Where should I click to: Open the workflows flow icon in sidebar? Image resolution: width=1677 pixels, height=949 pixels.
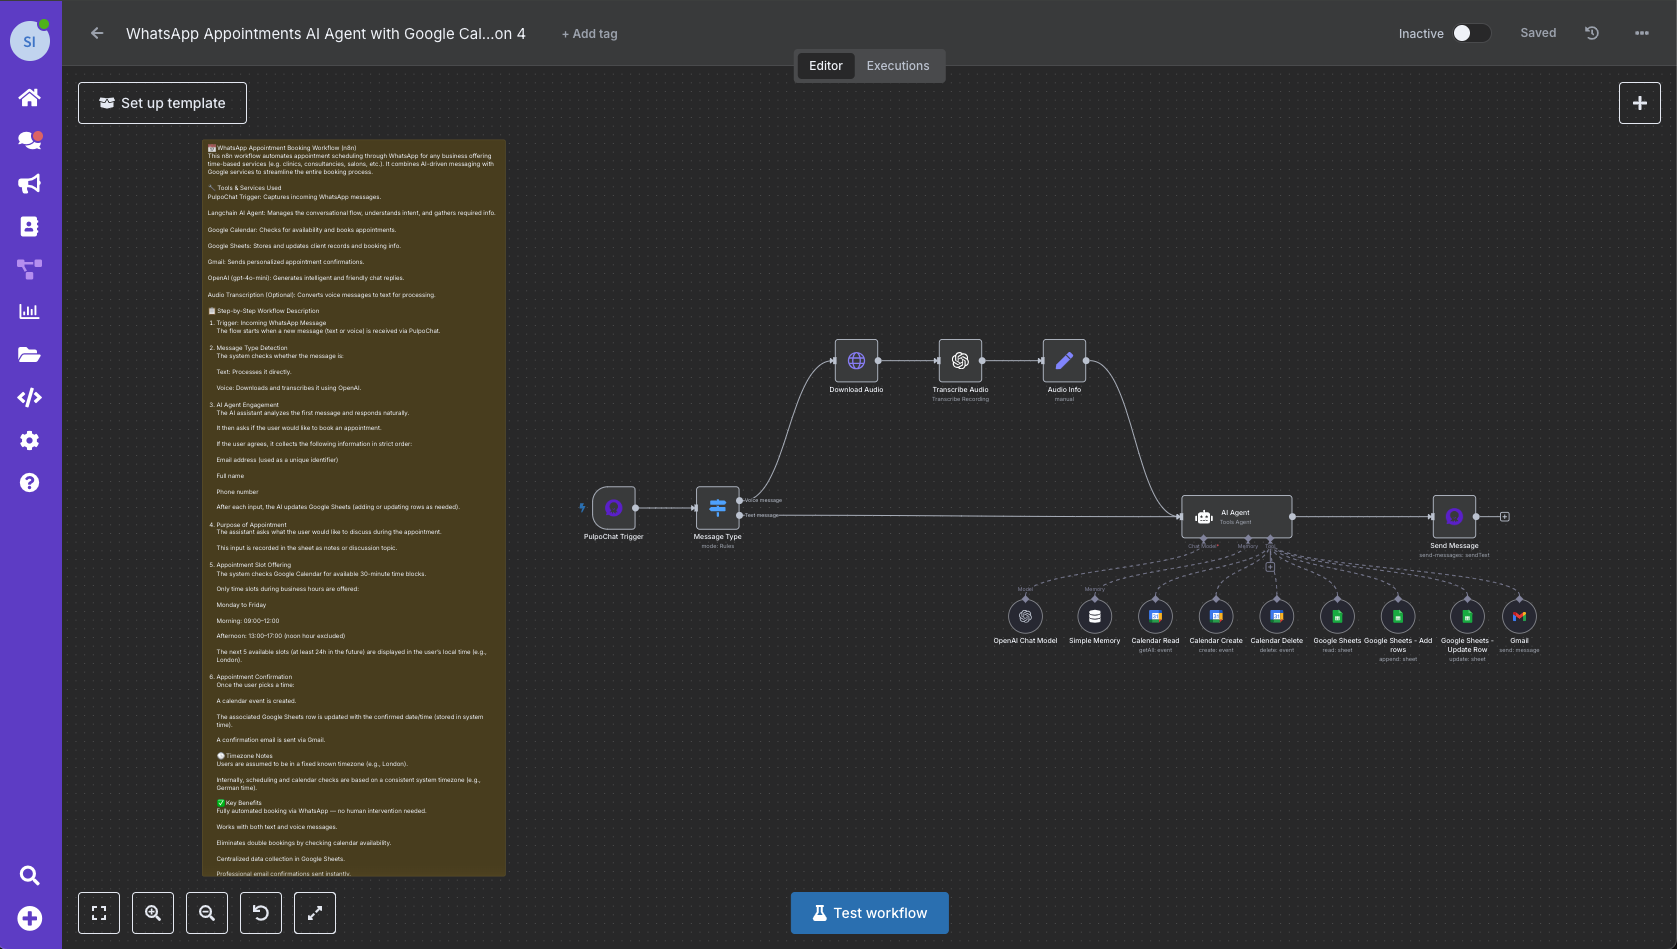pos(30,269)
